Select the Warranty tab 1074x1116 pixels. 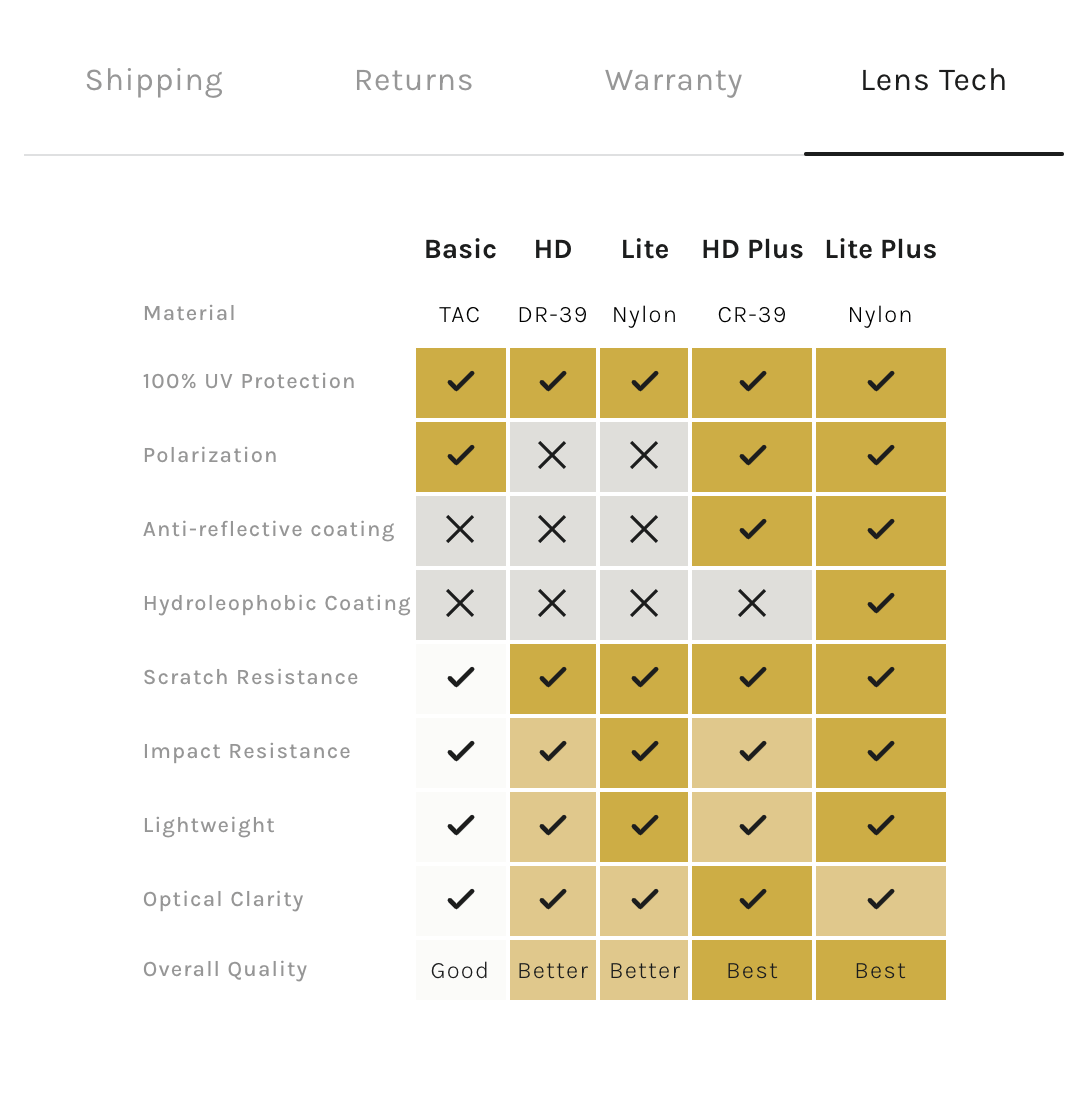click(x=673, y=80)
